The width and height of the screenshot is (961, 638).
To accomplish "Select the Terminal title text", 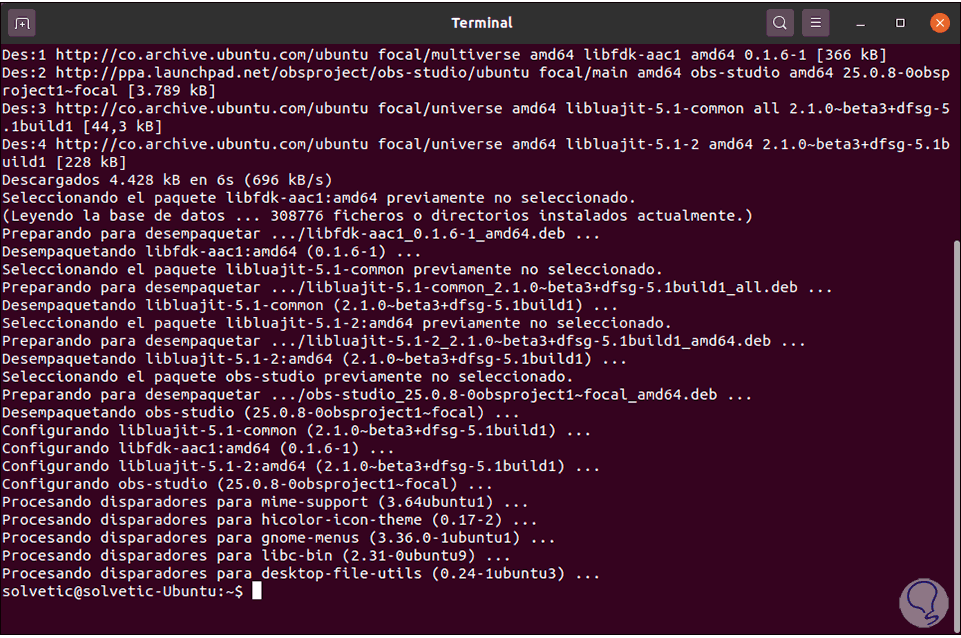I will point(481,22).
